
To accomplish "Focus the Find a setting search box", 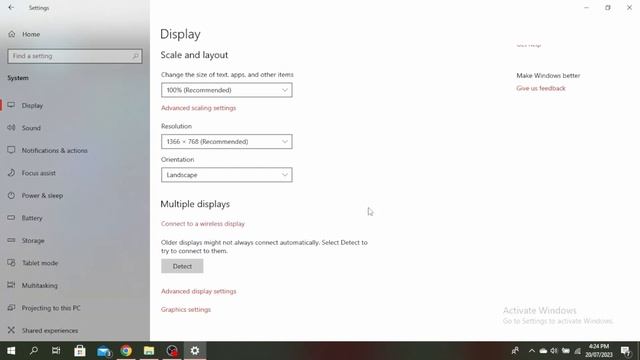I will [75, 56].
